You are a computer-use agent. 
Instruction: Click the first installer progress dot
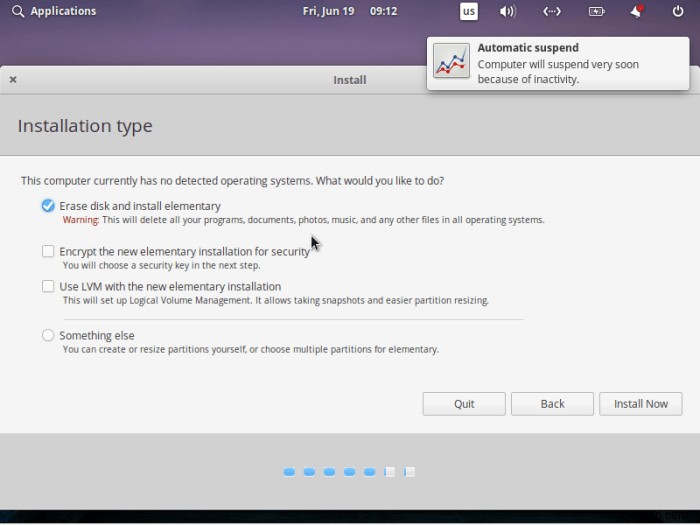pyautogui.click(x=289, y=472)
